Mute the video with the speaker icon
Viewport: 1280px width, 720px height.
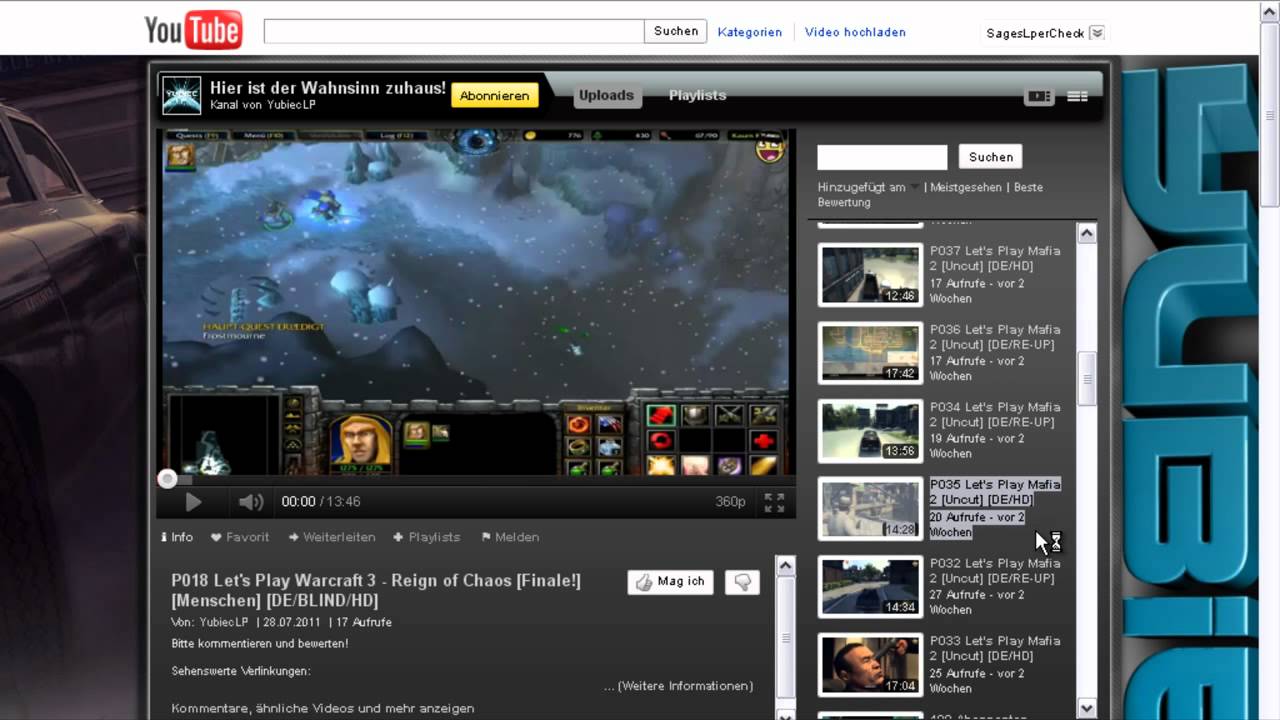[x=250, y=502]
